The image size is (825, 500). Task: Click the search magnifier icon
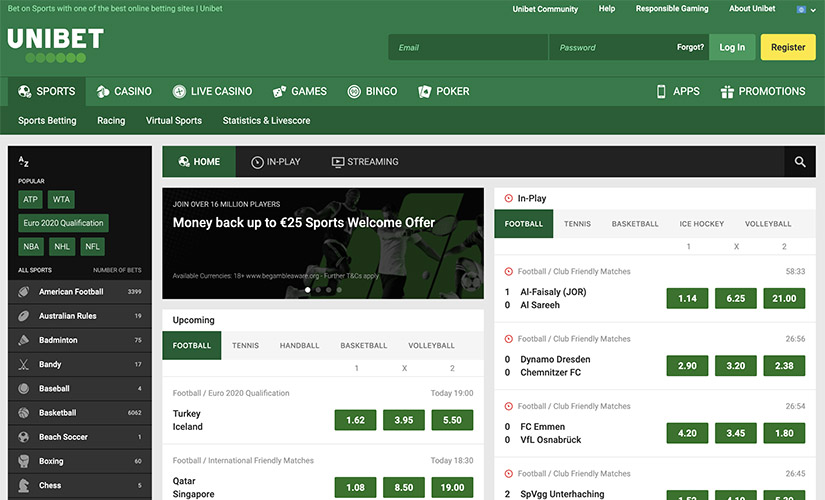[x=800, y=162]
